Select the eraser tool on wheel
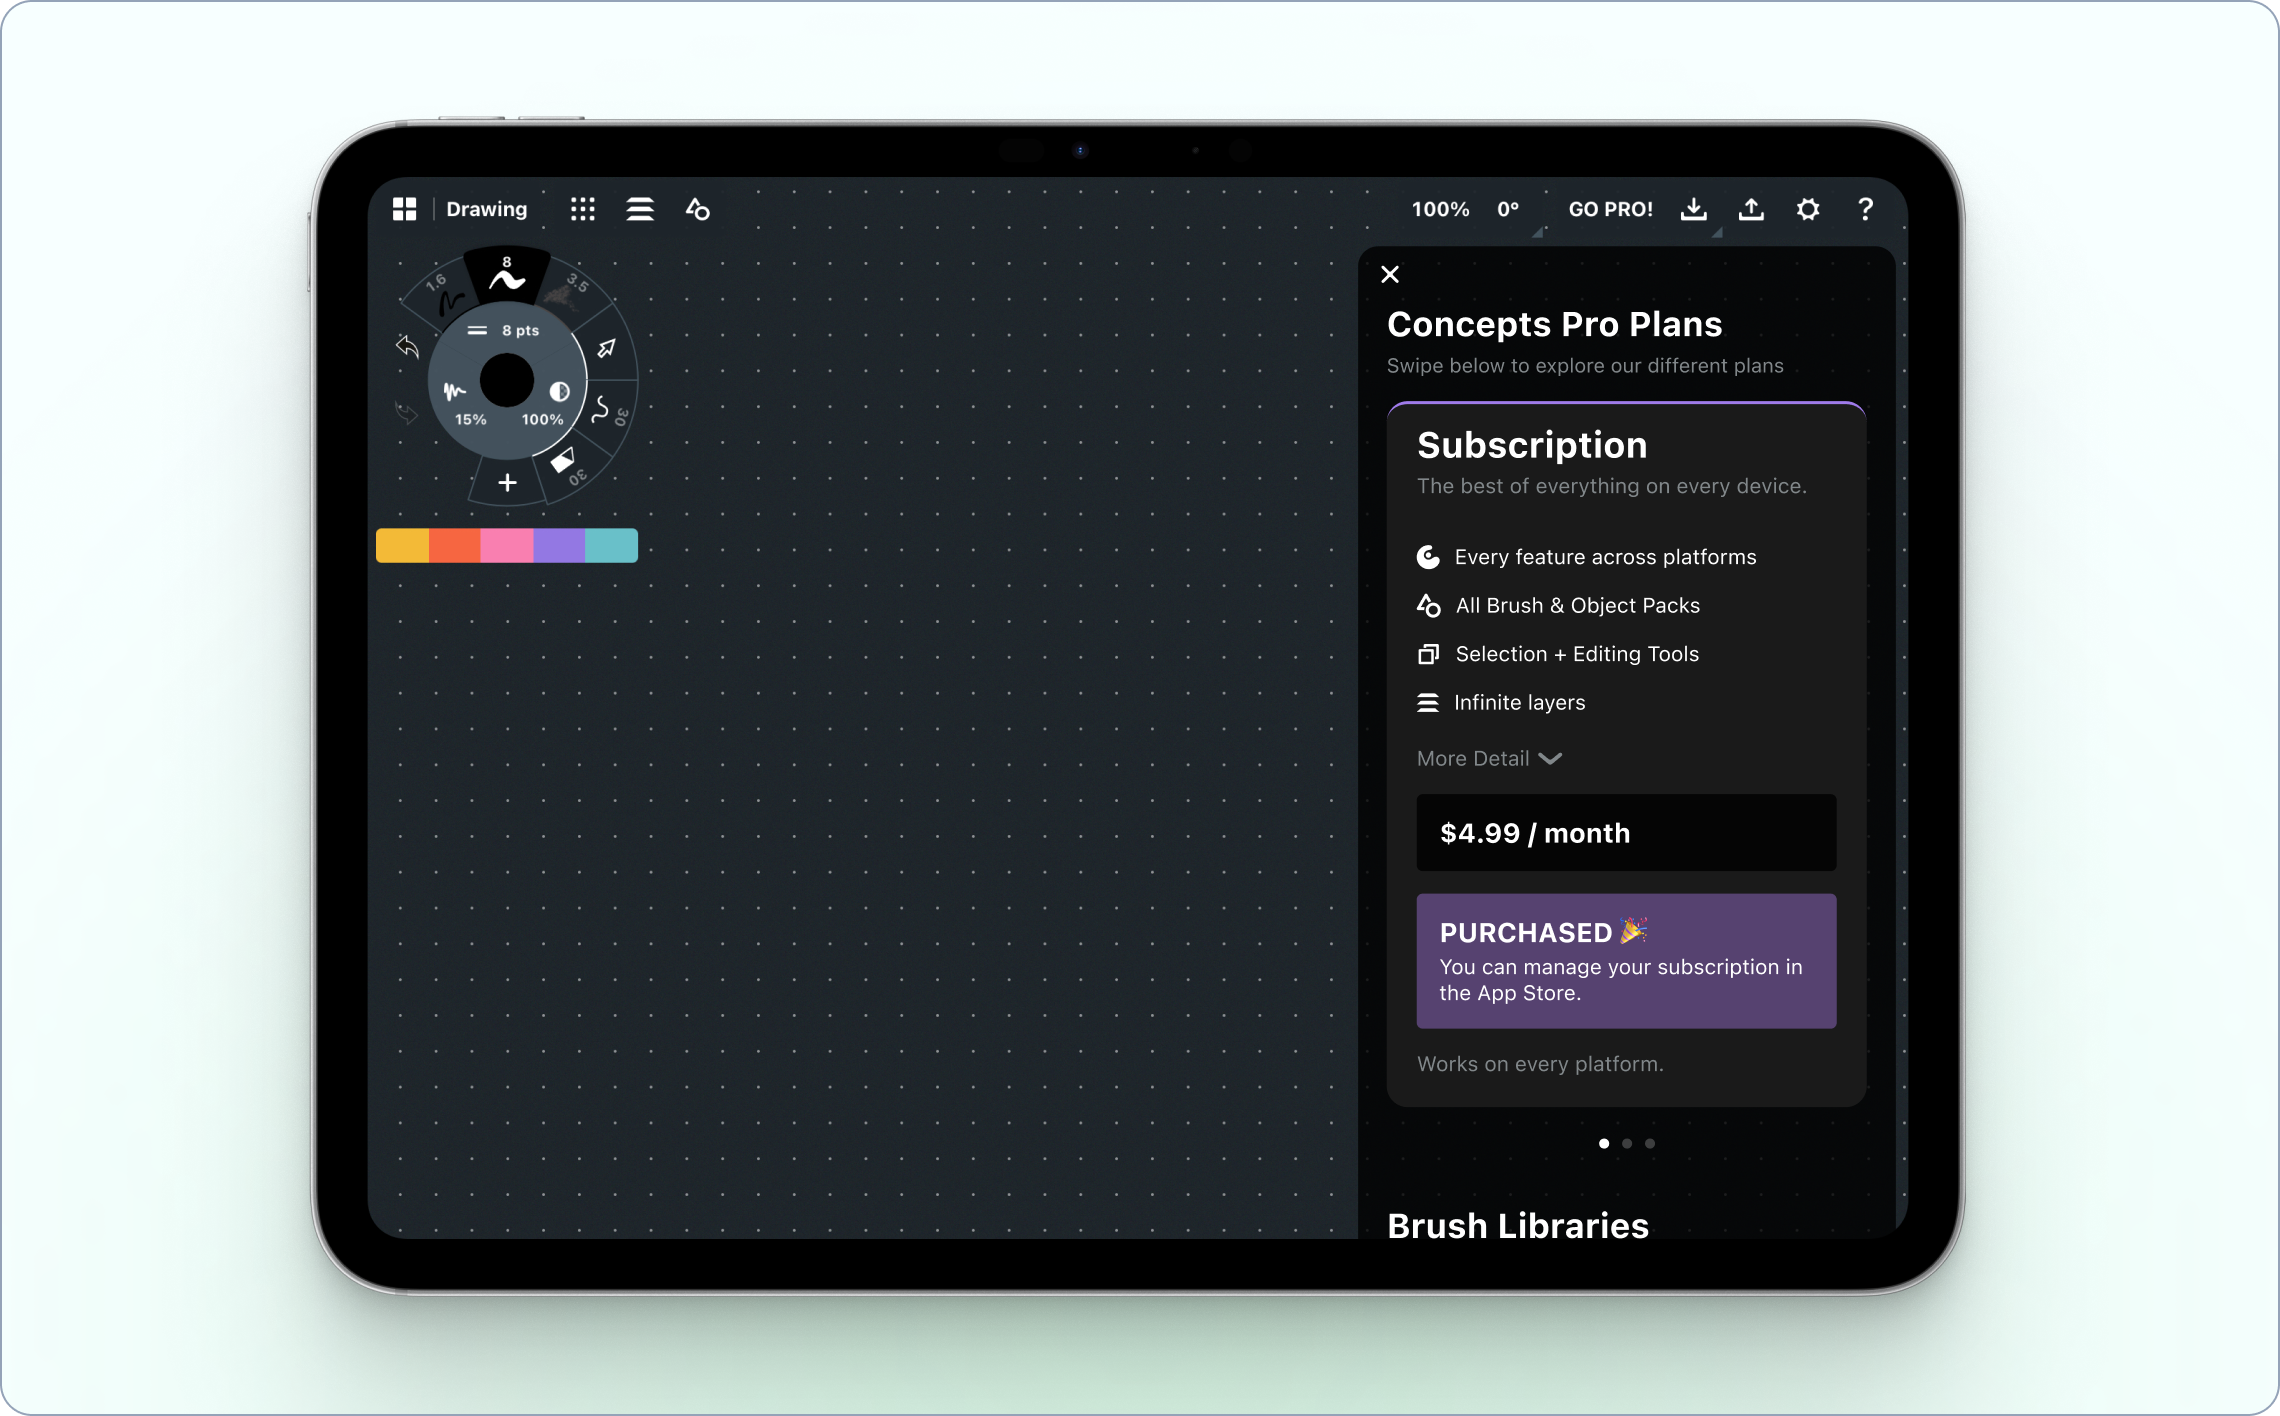This screenshot has width=2280, height=1416. [x=563, y=461]
